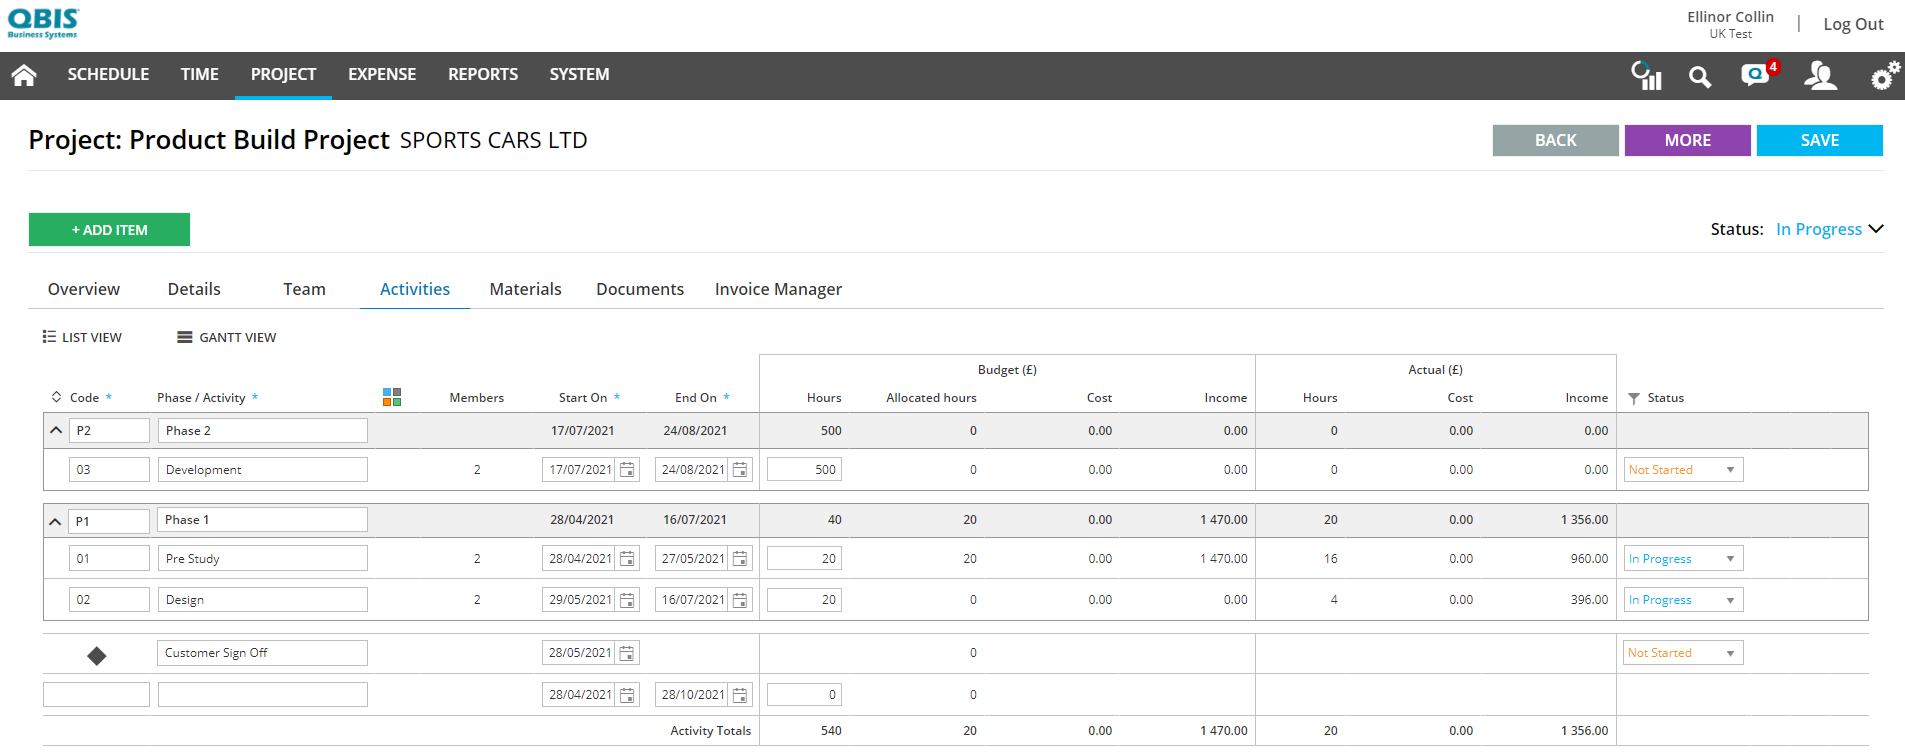Collapse the Phase 1 group
The width and height of the screenshot is (1905, 755).
click(56, 521)
